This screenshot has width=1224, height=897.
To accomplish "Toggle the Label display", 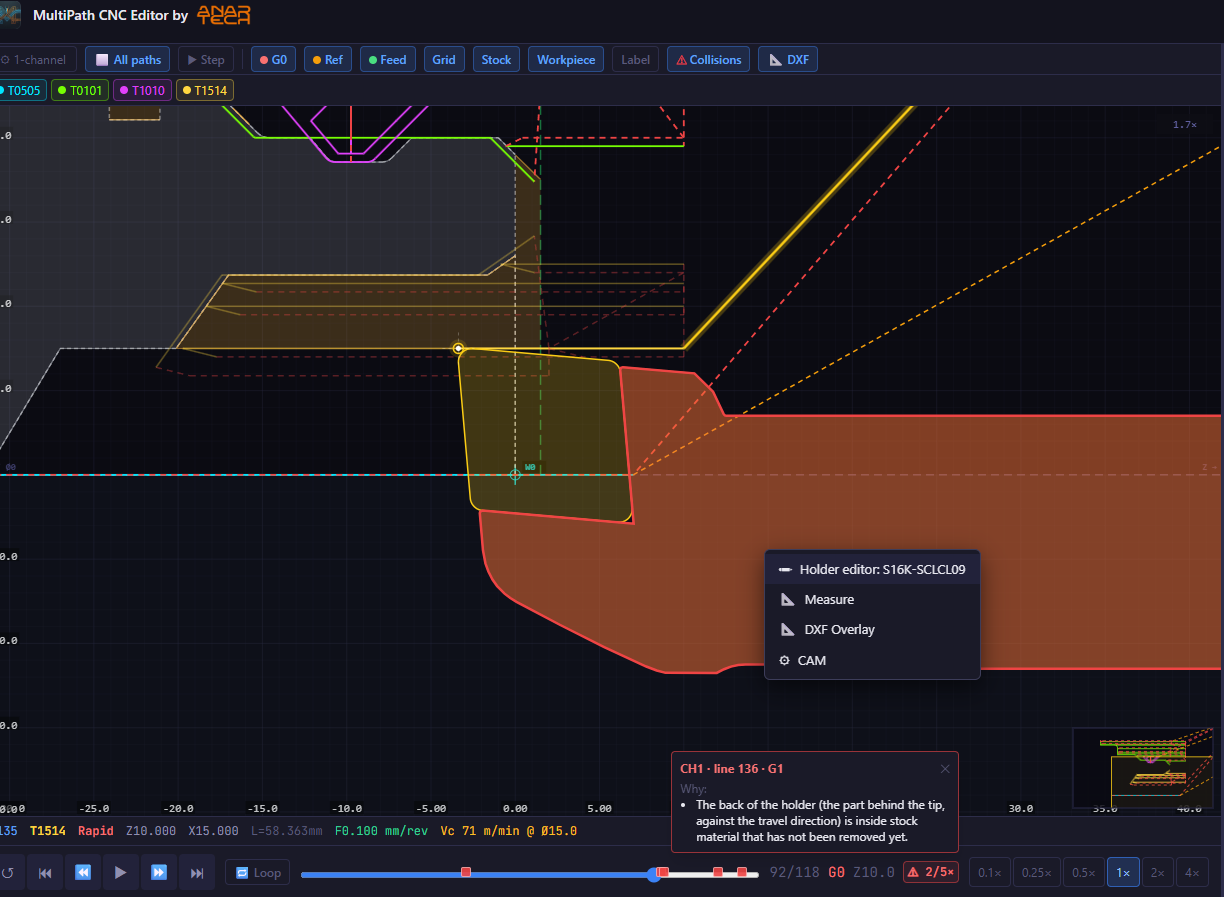I will (635, 60).
